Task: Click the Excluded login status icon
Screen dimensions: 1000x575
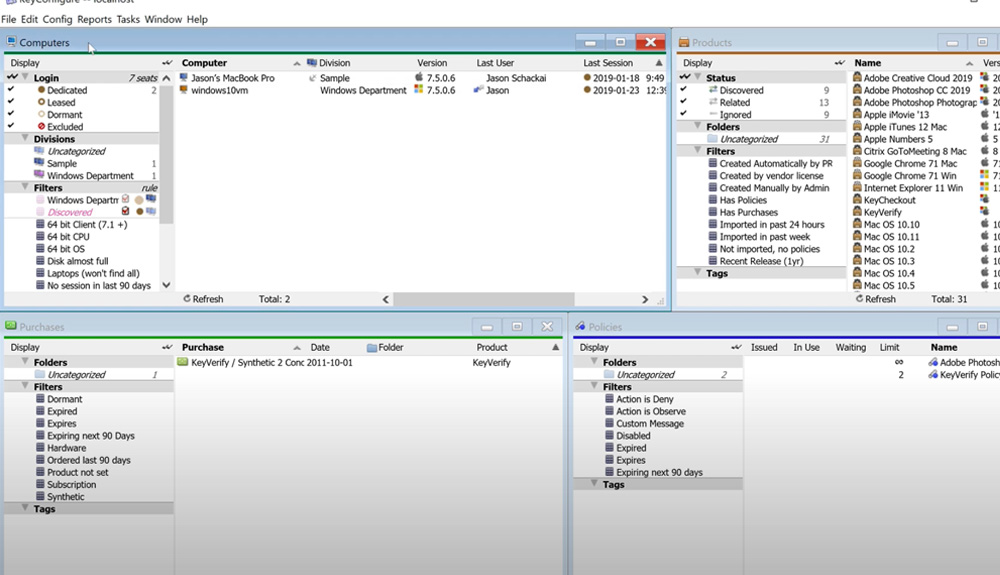Action: click(x=41, y=126)
